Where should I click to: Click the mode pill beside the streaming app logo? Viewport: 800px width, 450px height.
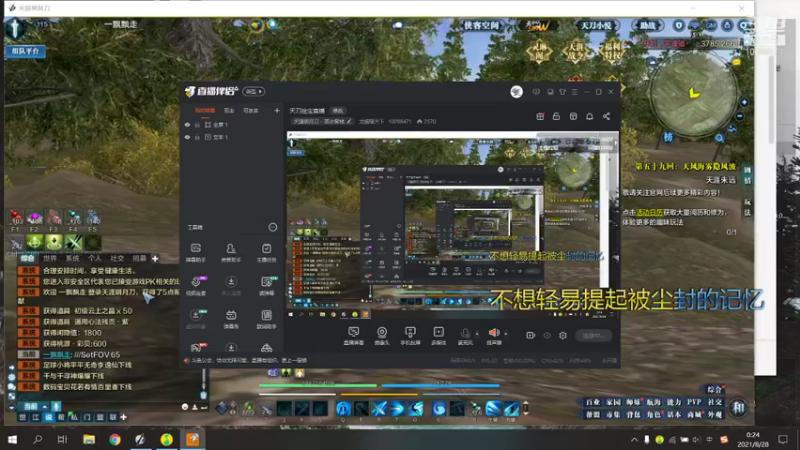[x=254, y=92]
